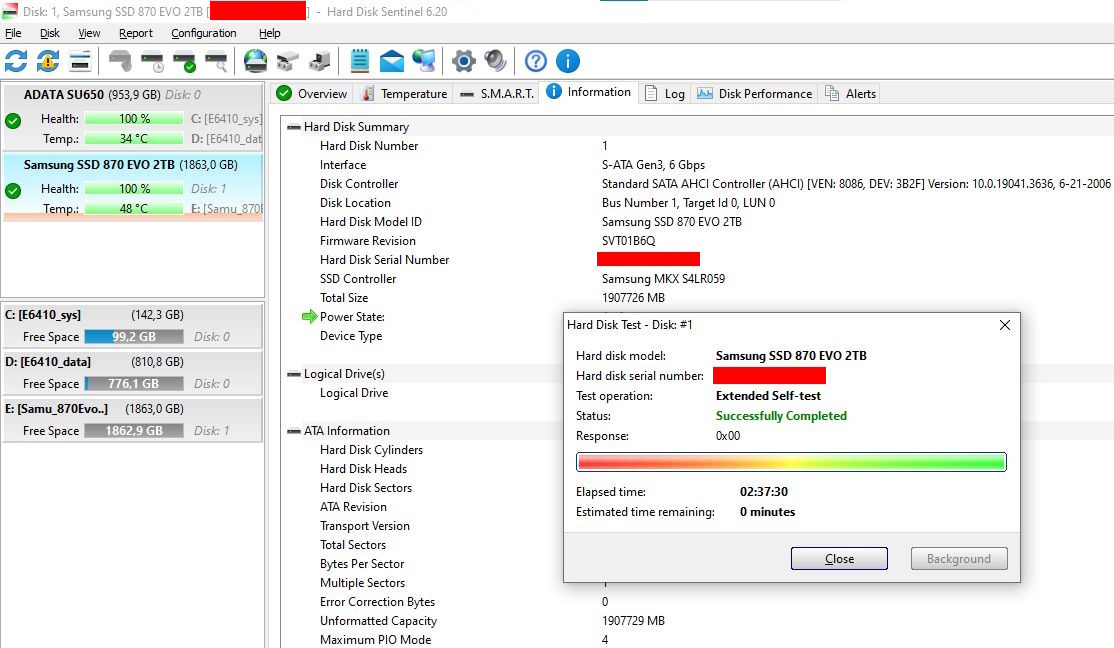Switch to the Temperature tab
The height and width of the screenshot is (648, 1114).
point(405,93)
